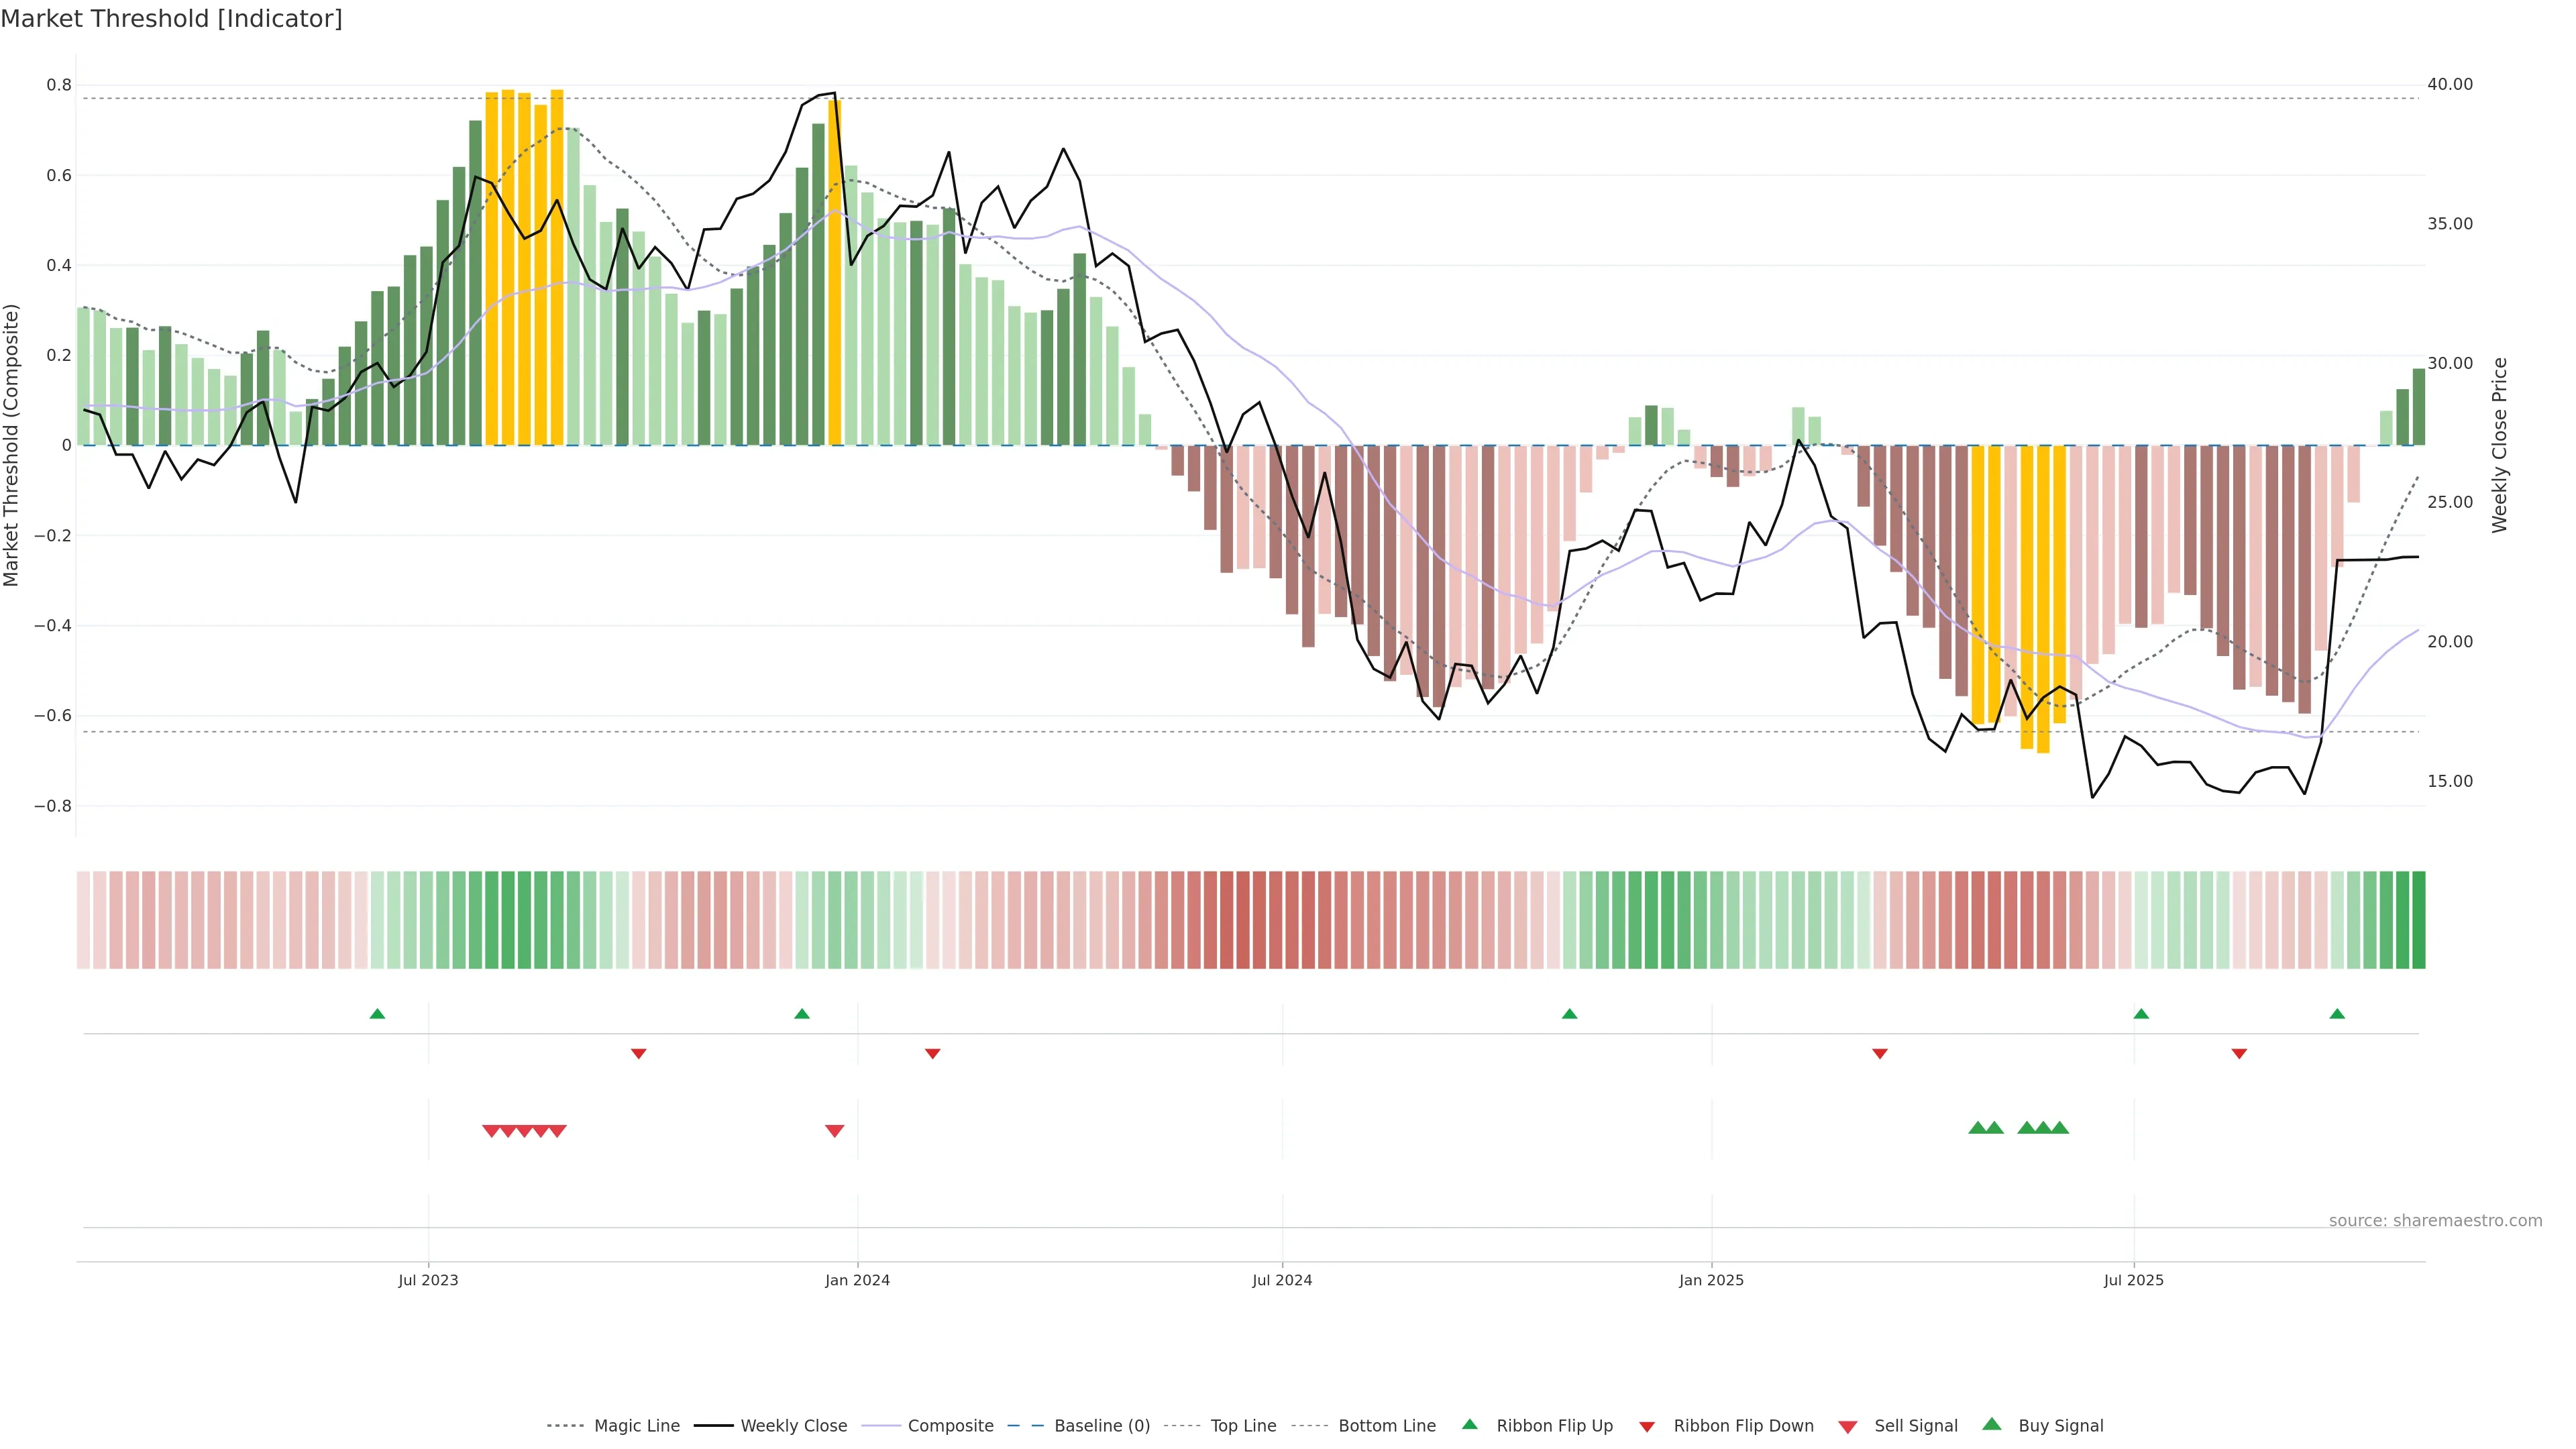Click the last ribbon flip up marker
This screenshot has height=1449, width=2576.
(x=2337, y=1014)
